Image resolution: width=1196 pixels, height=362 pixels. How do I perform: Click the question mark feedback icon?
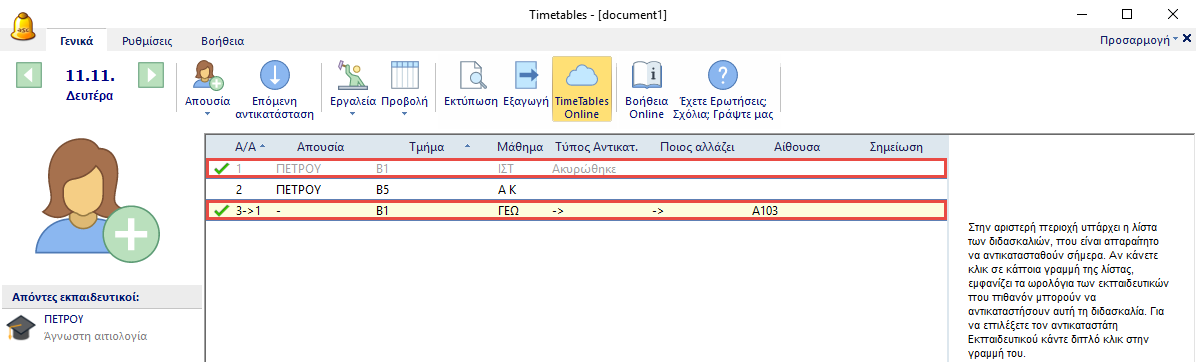pos(723,76)
